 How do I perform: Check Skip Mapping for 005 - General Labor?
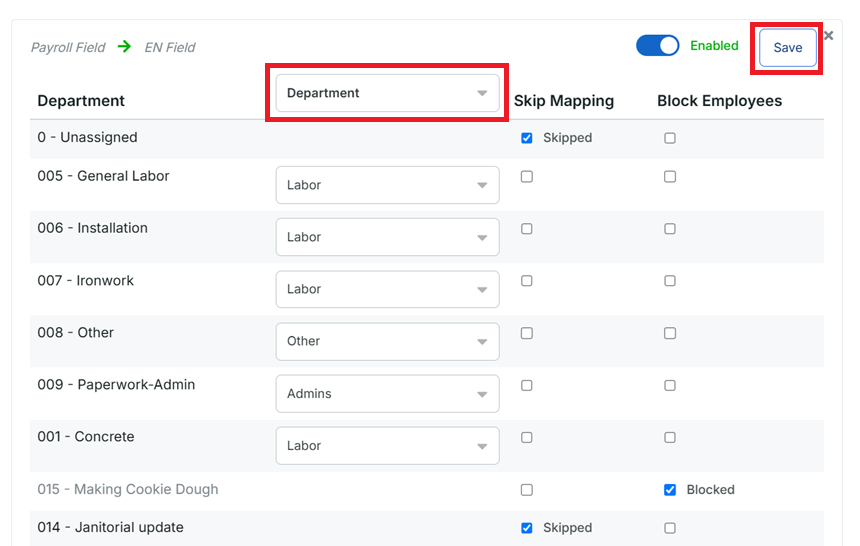click(x=527, y=177)
